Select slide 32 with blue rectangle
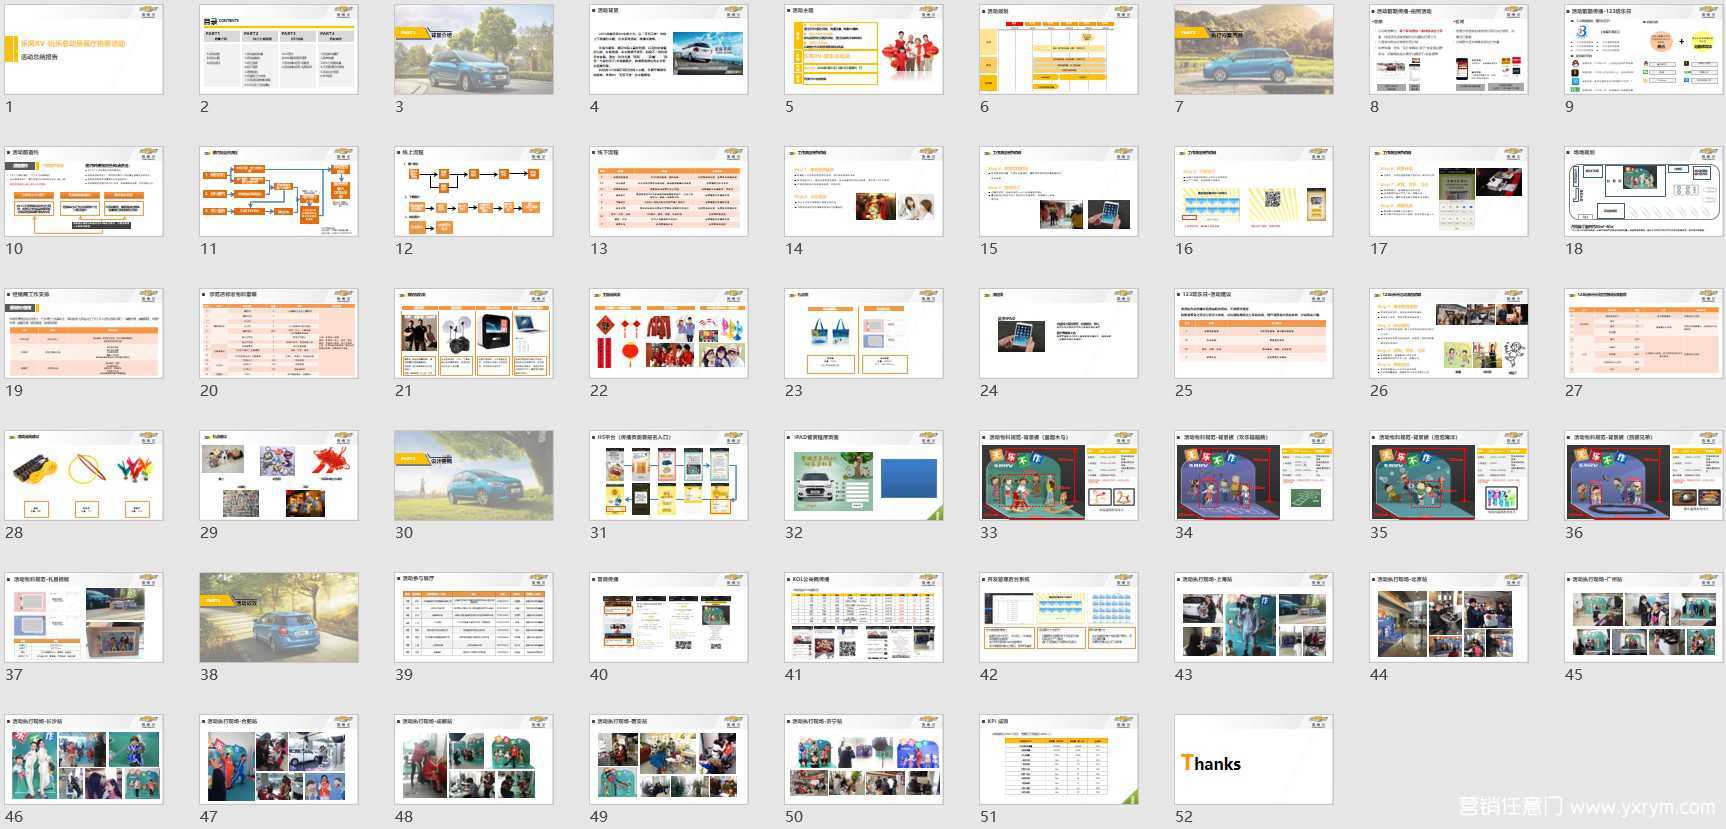The width and height of the screenshot is (1726, 829). pos(864,476)
